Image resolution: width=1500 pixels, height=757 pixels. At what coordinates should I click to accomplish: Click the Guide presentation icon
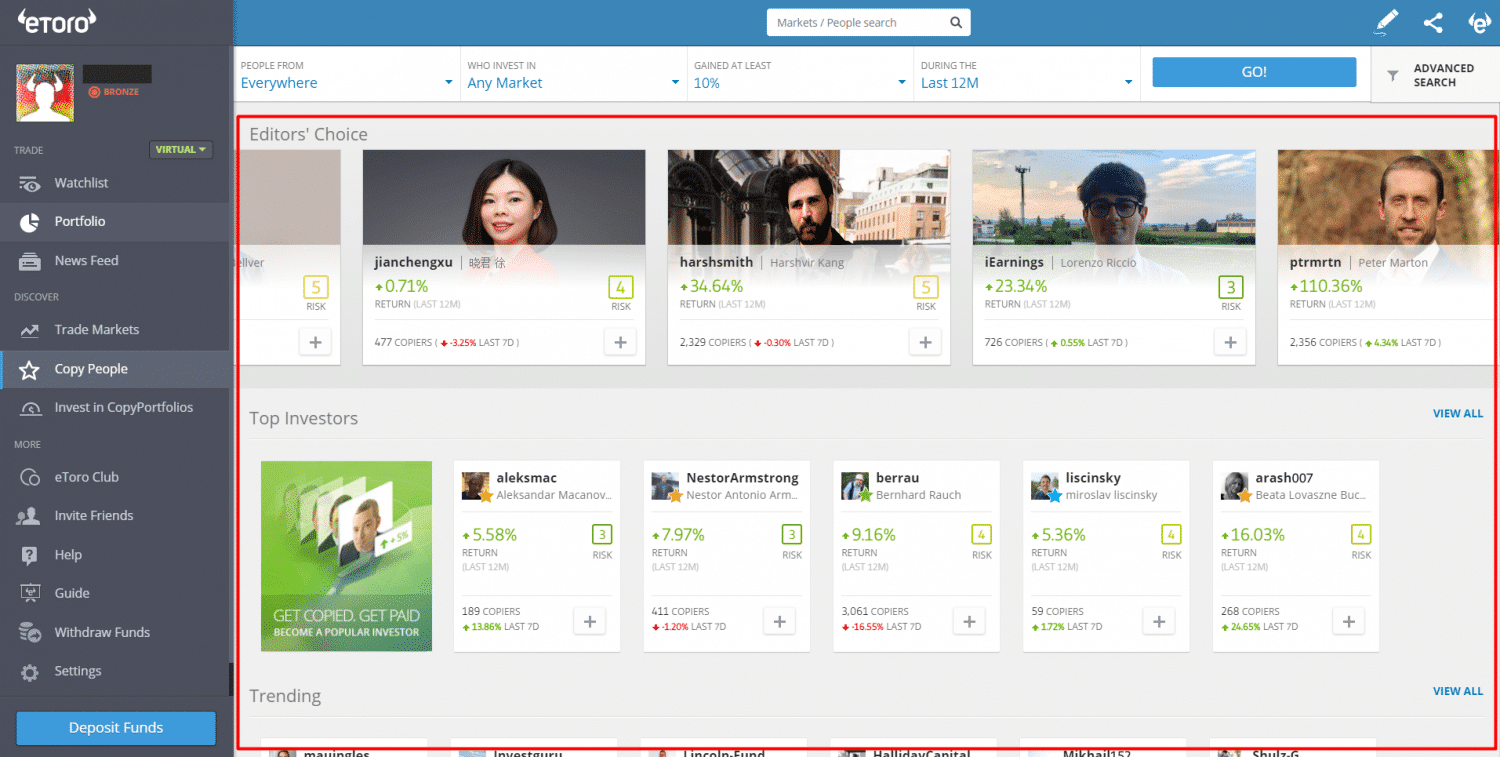31,593
